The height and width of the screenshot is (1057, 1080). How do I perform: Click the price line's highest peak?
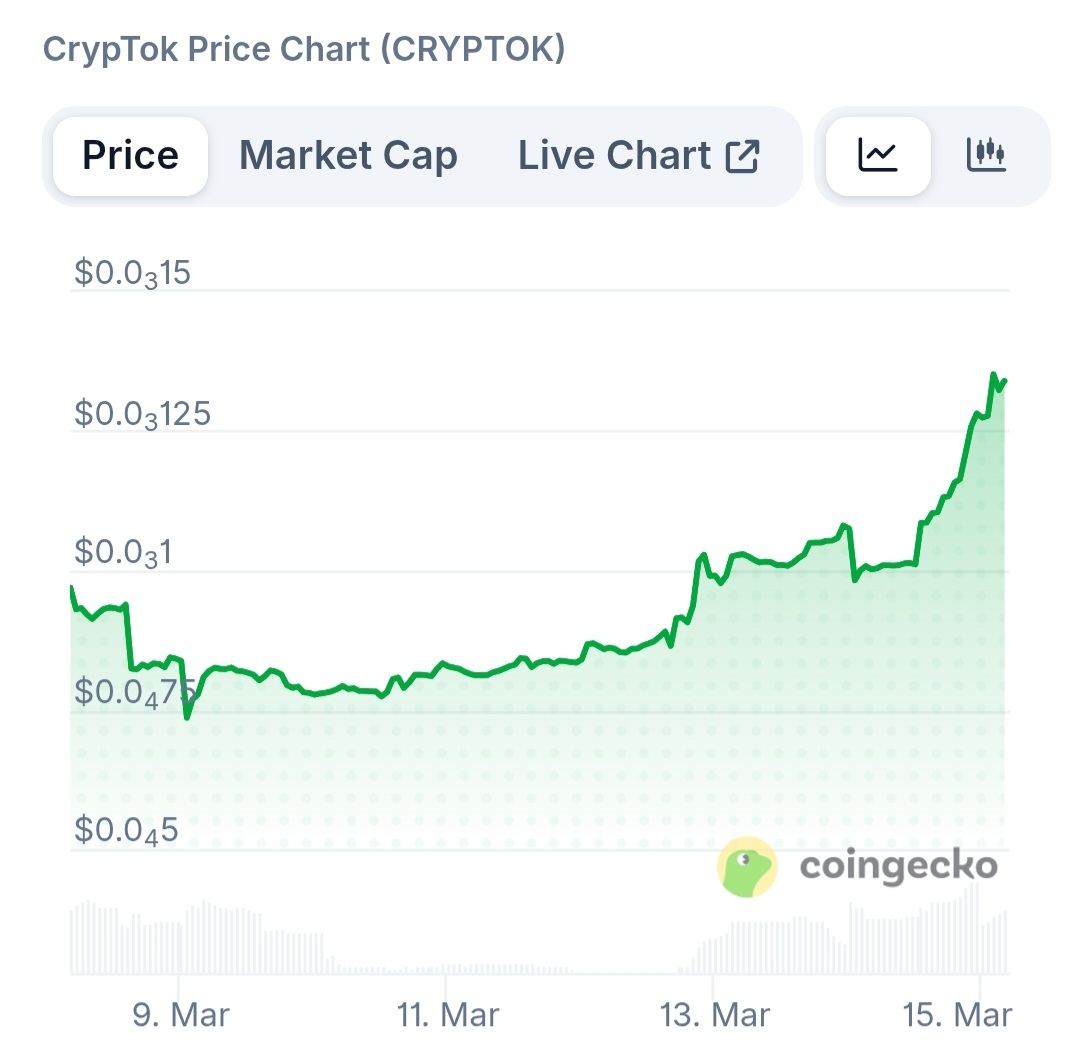click(993, 375)
